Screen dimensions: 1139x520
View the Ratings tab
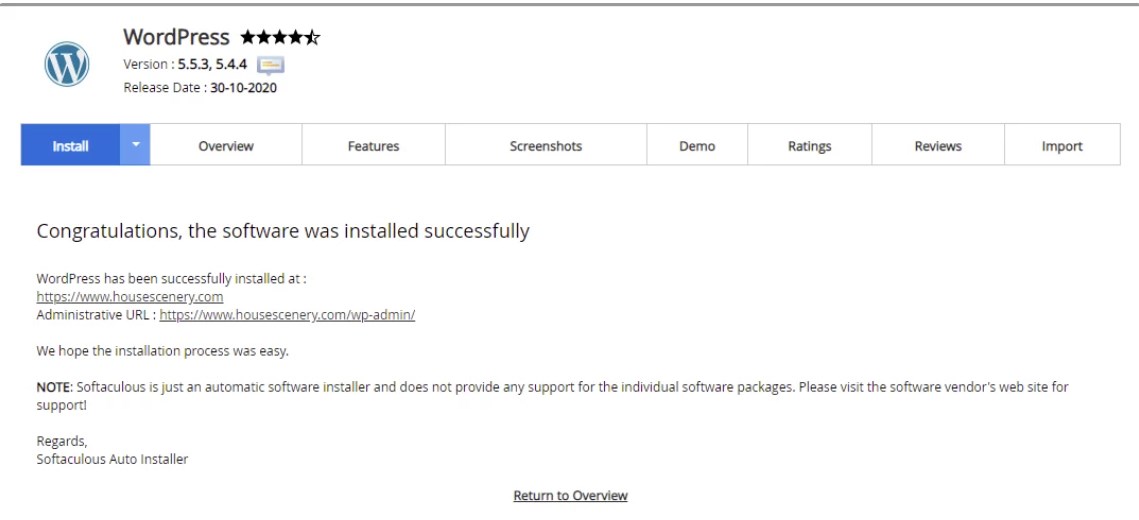click(809, 145)
